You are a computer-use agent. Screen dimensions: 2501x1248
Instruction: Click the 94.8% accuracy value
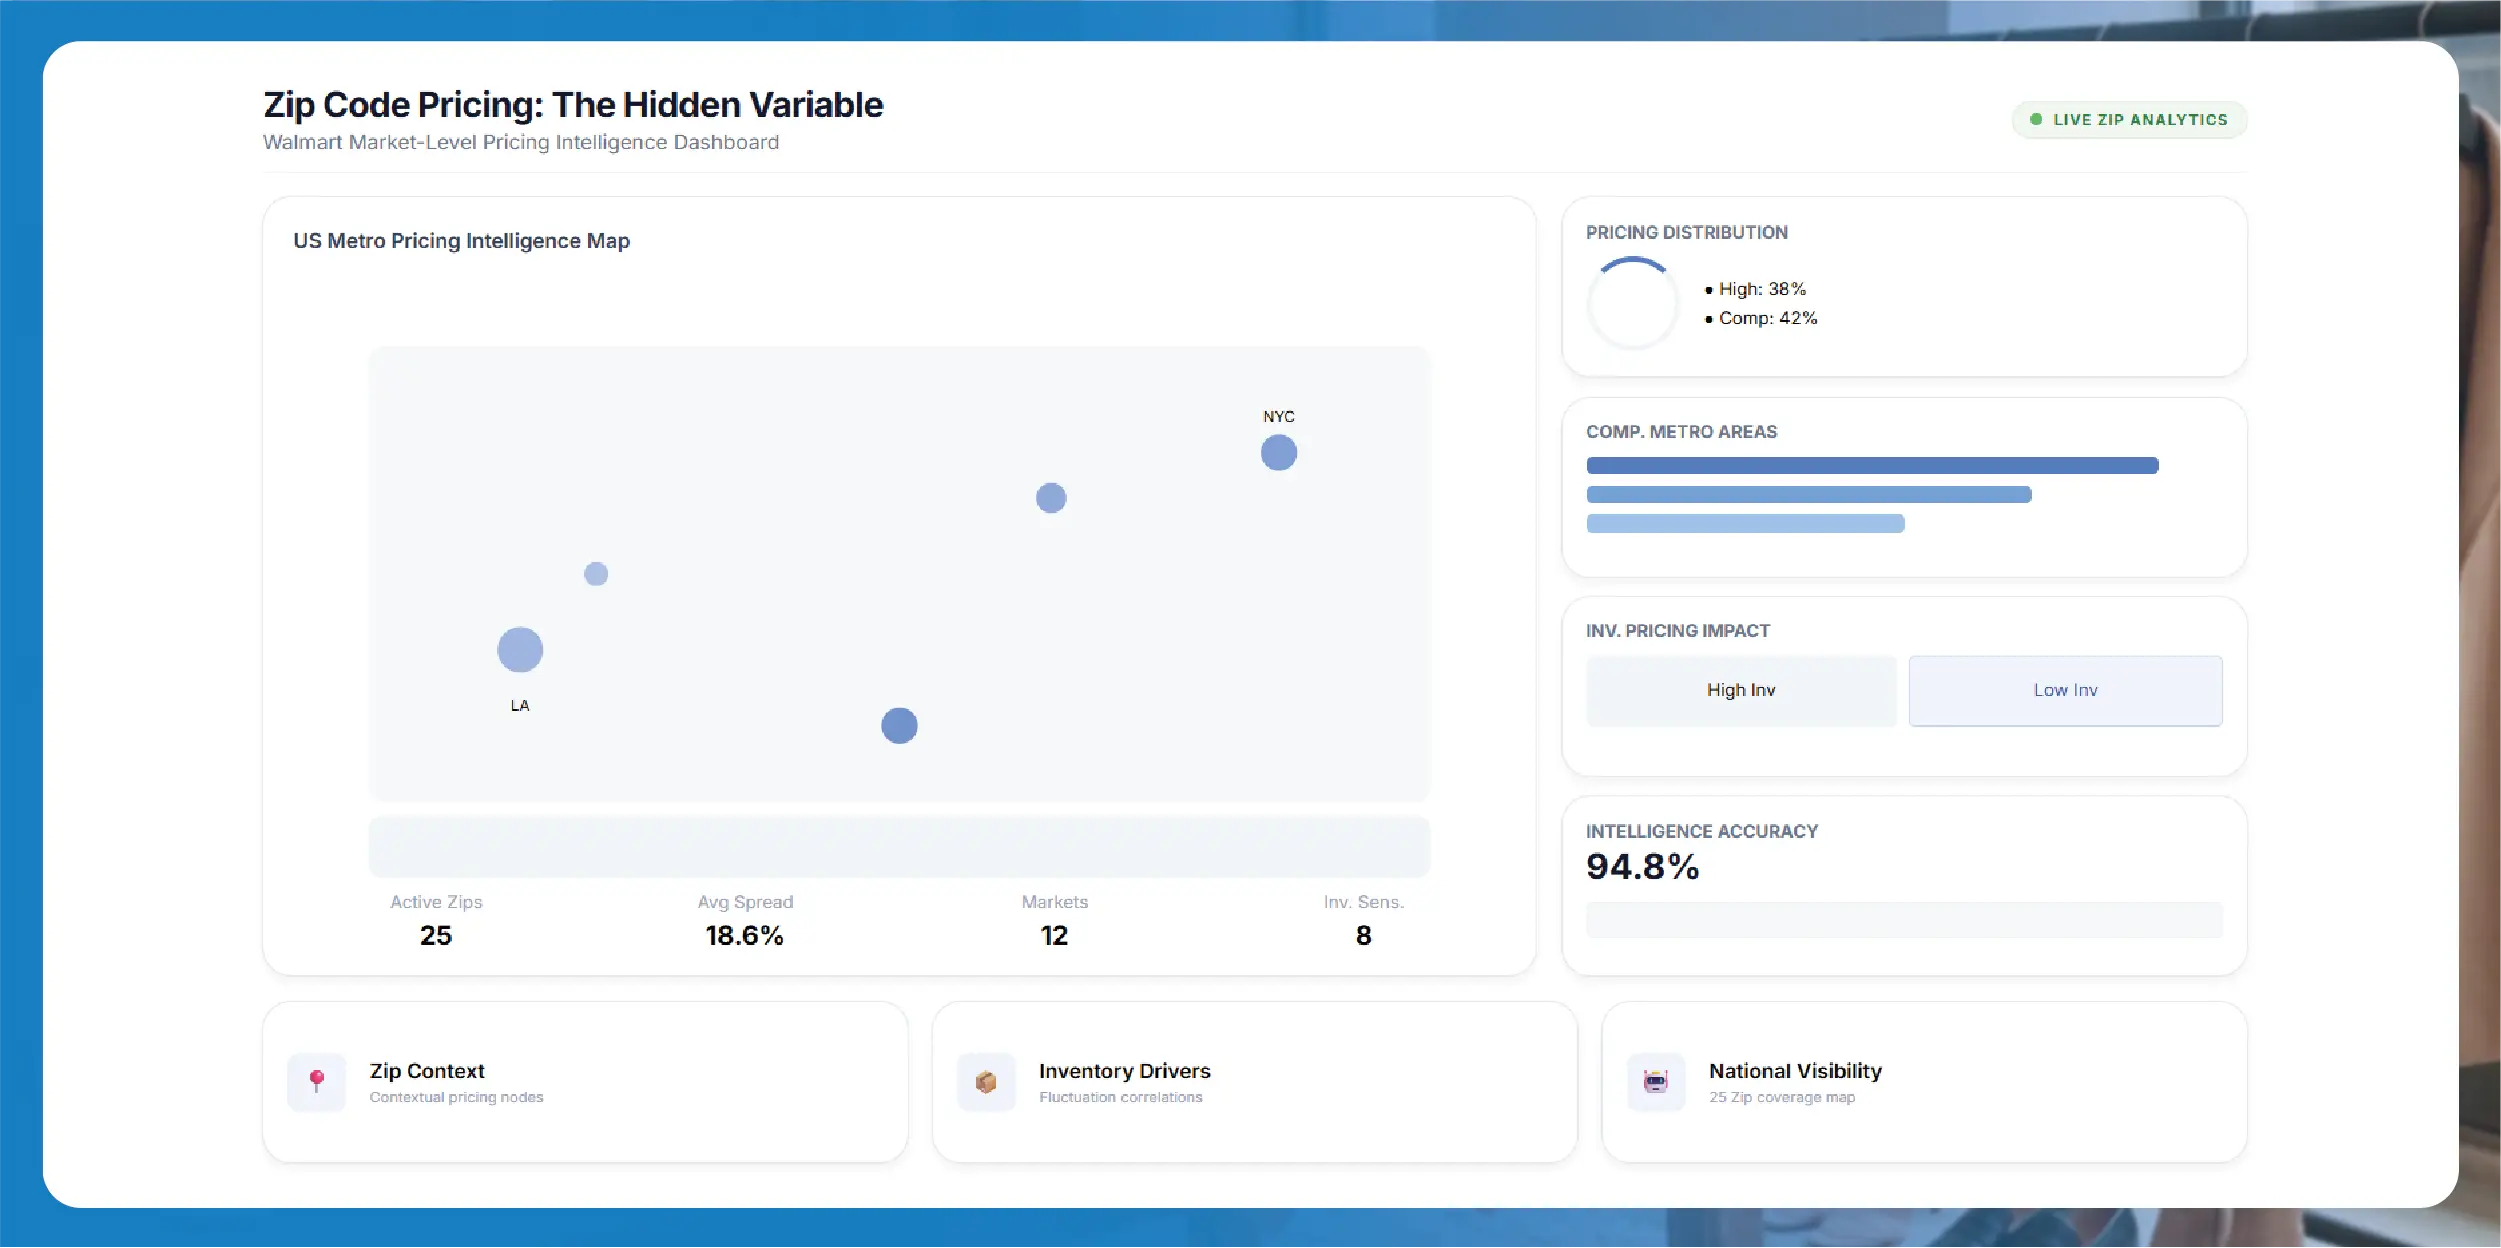coord(1643,866)
